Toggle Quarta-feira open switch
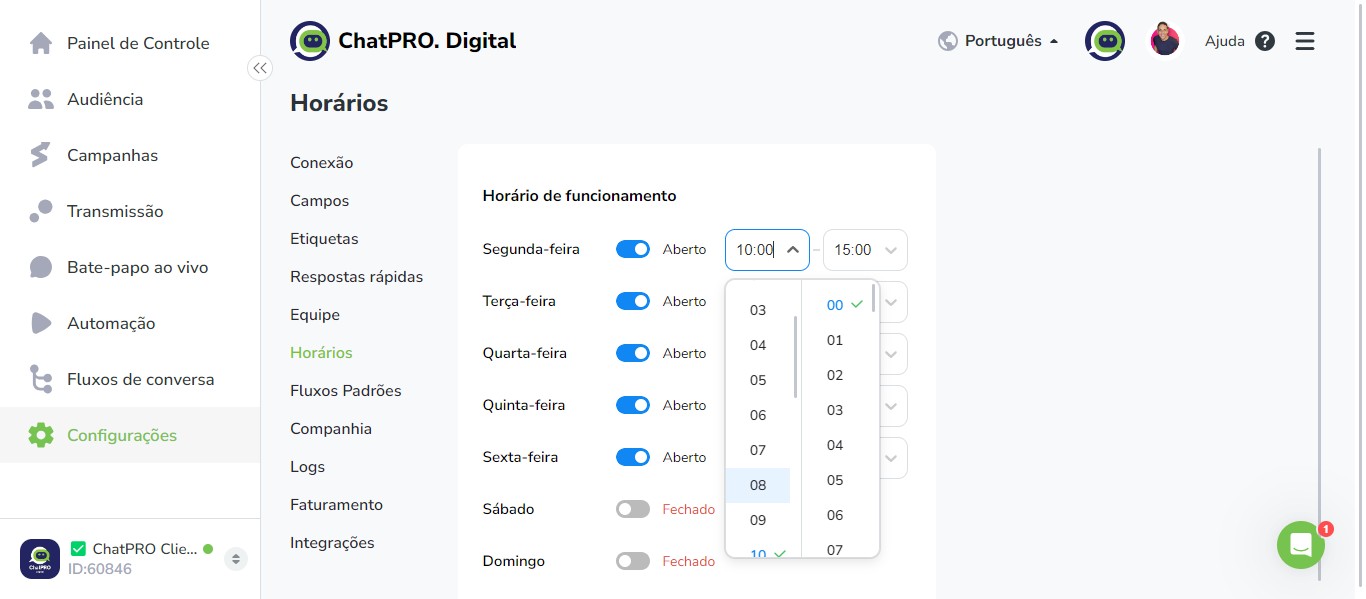The height and width of the screenshot is (599, 1366). pyautogui.click(x=633, y=353)
